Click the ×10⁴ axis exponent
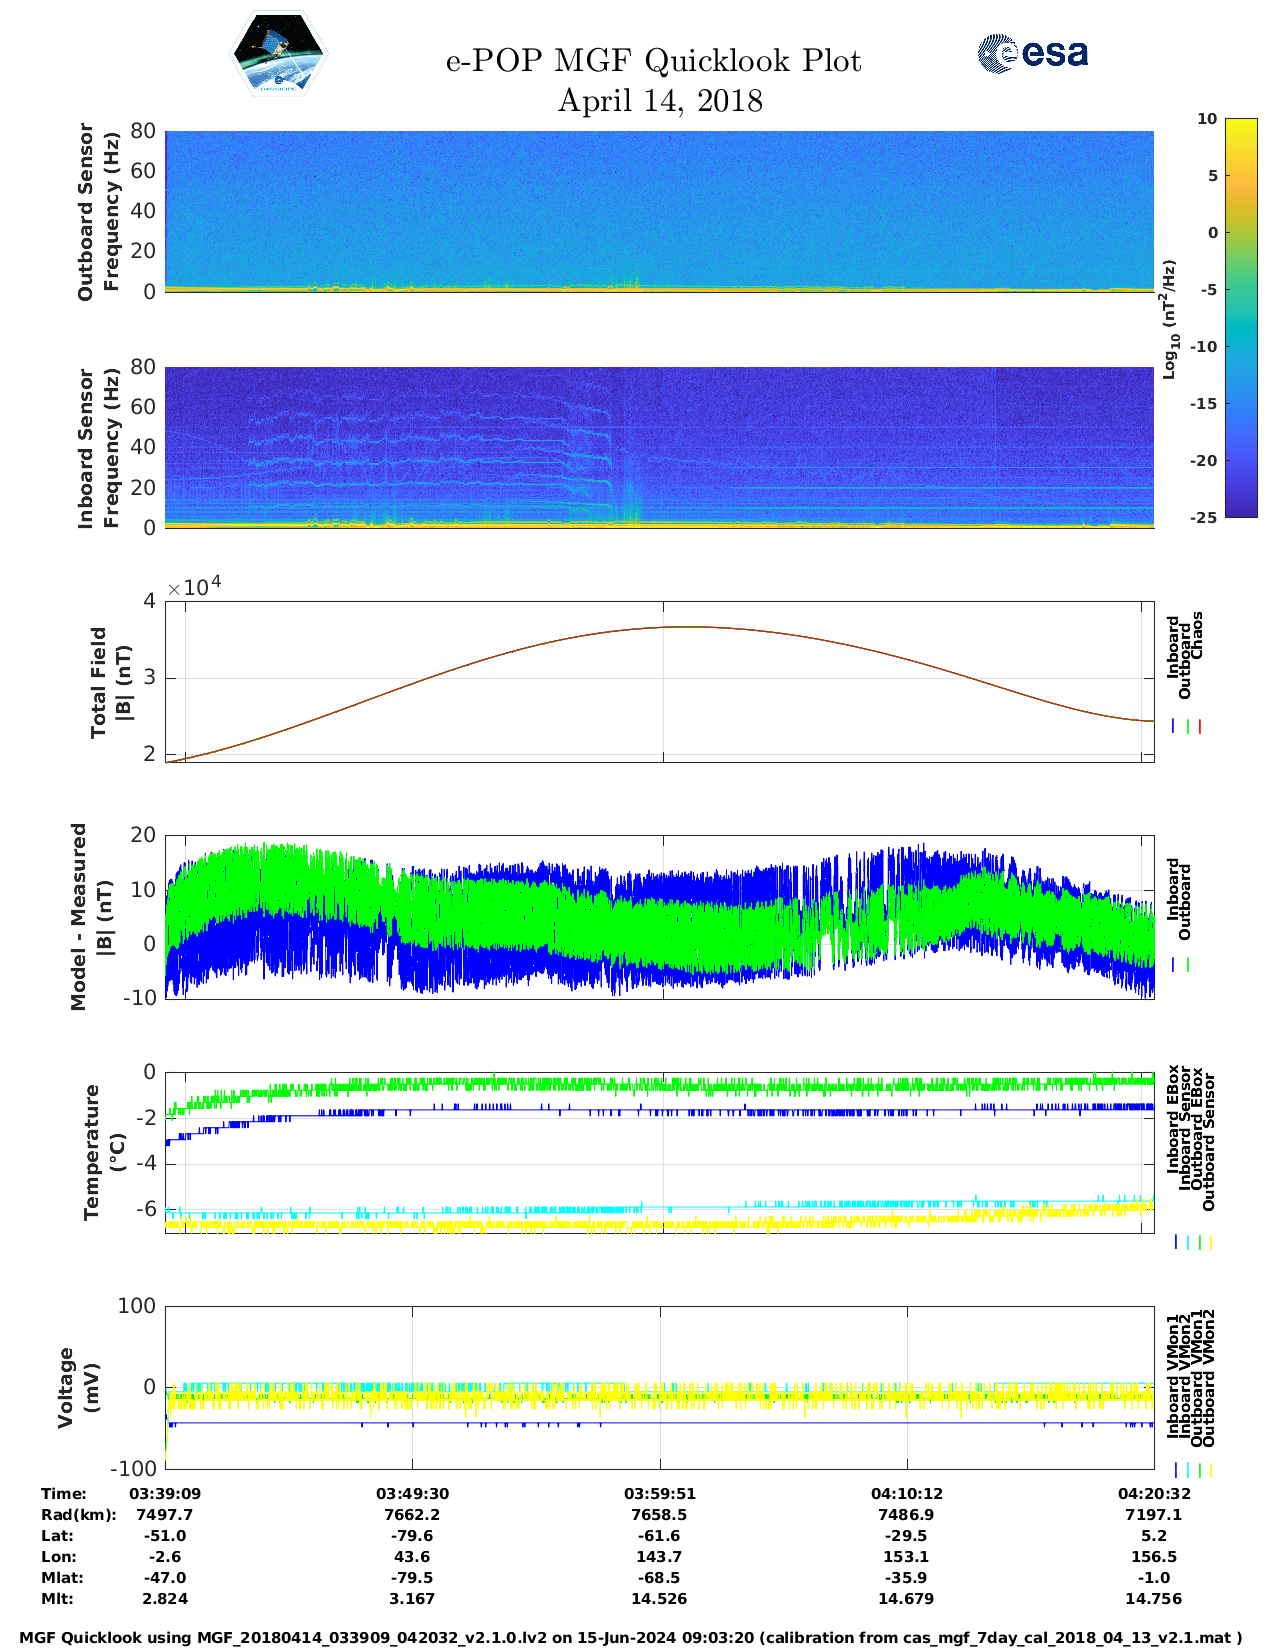Image resolution: width=1275 pixels, height=1650 pixels. (194, 586)
